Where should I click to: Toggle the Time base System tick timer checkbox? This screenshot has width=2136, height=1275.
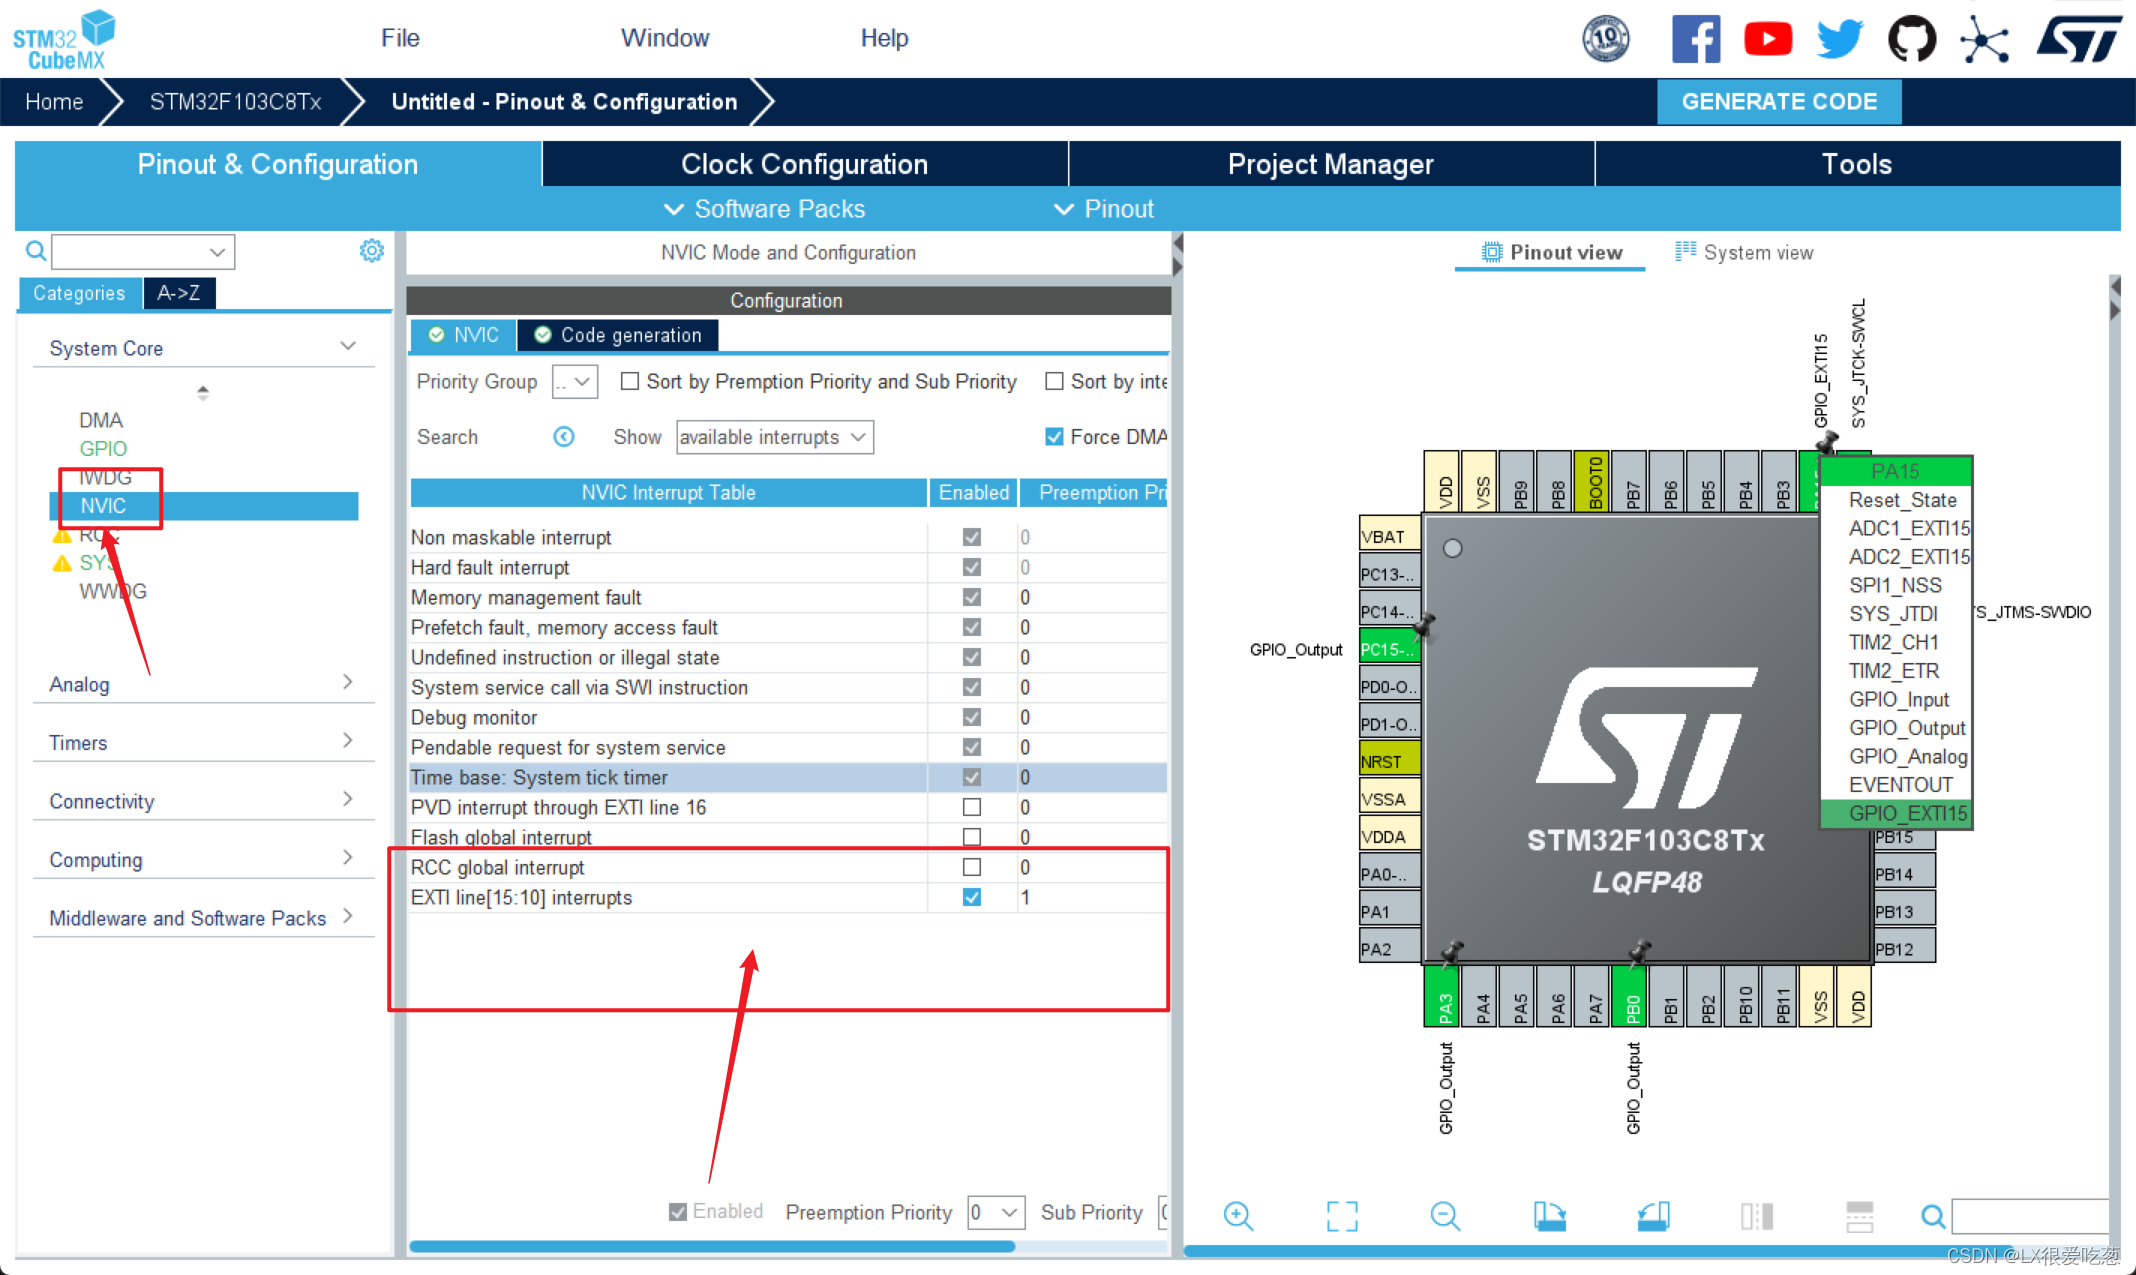tap(971, 777)
